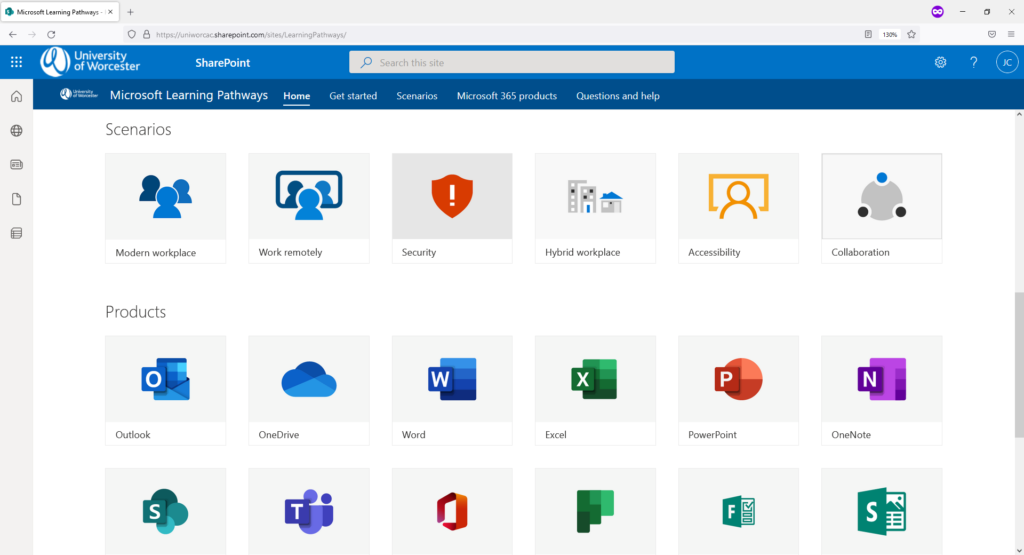
Task: Open the Outlook product icon
Action: pos(165,379)
